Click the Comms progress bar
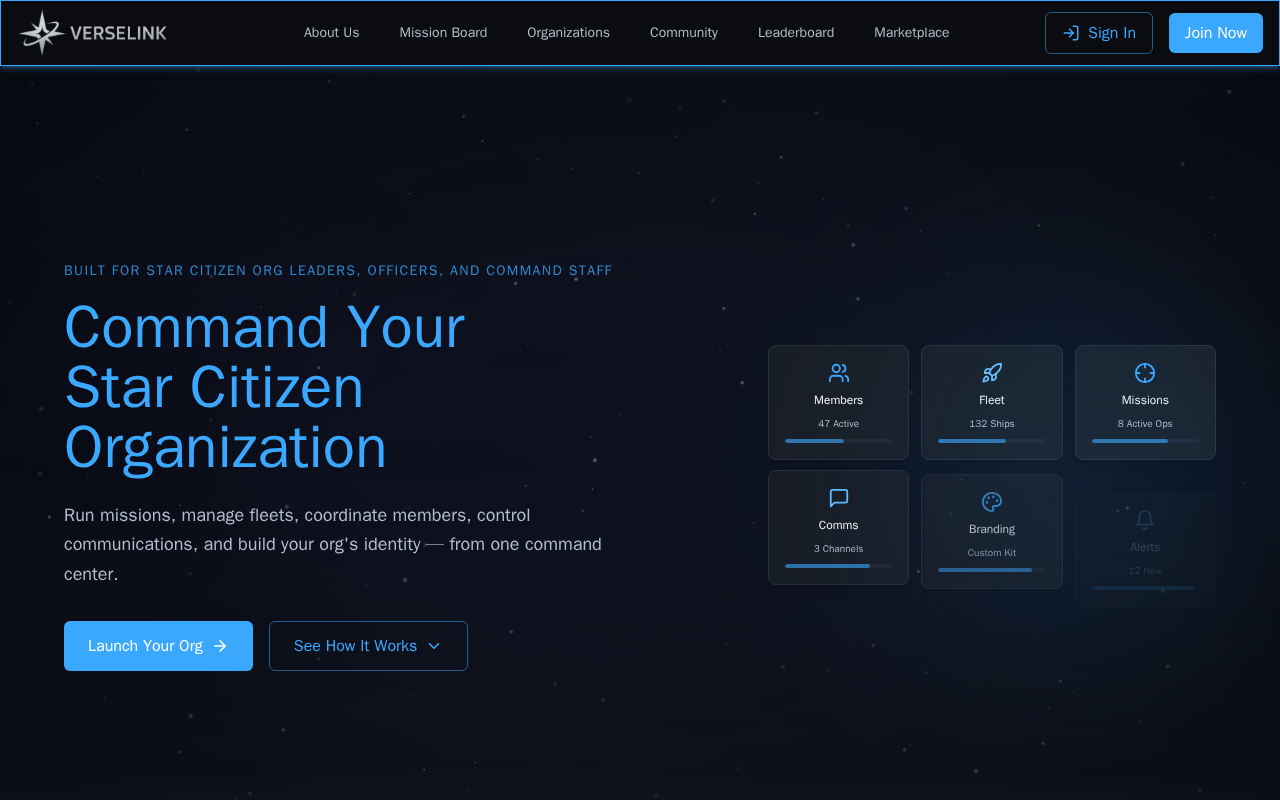 coord(839,566)
